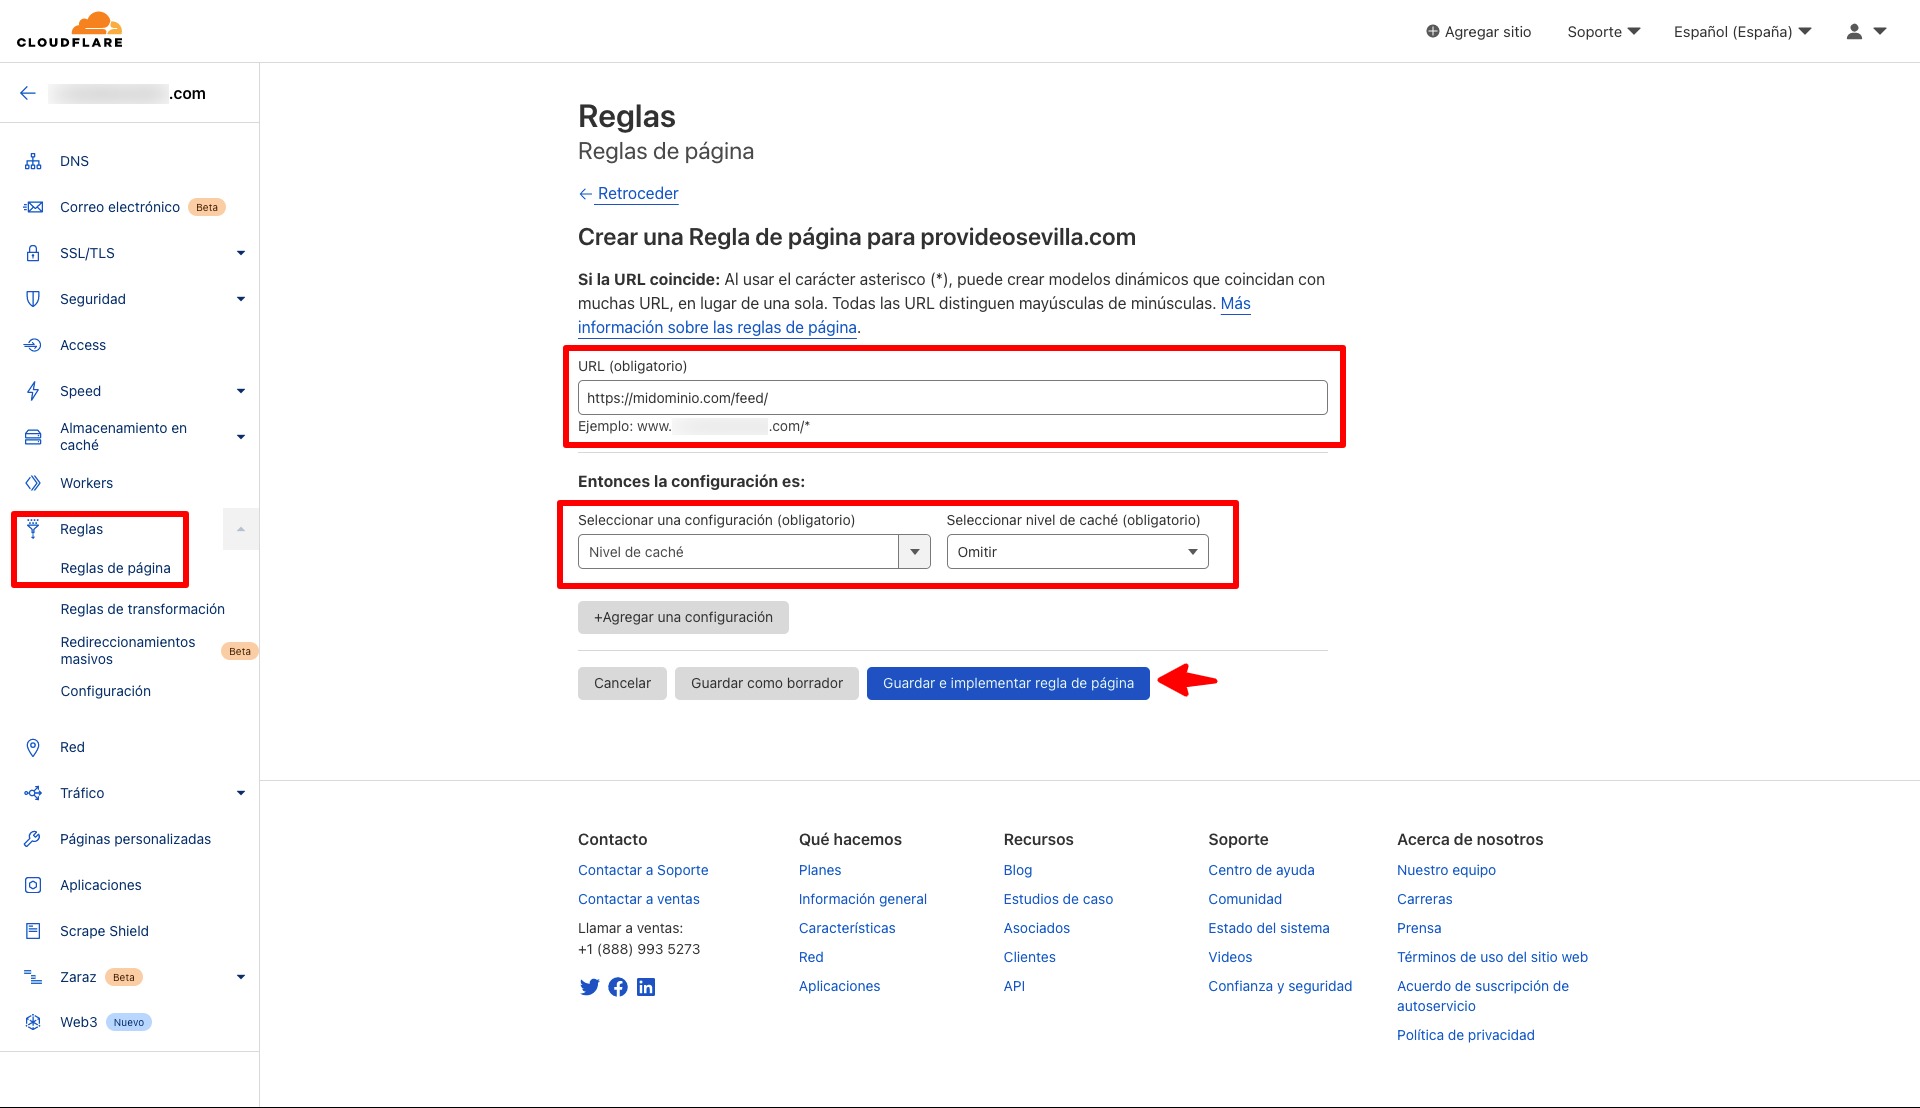Open the Soporte top menu
The width and height of the screenshot is (1920, 1108).
coord(1603,32)
